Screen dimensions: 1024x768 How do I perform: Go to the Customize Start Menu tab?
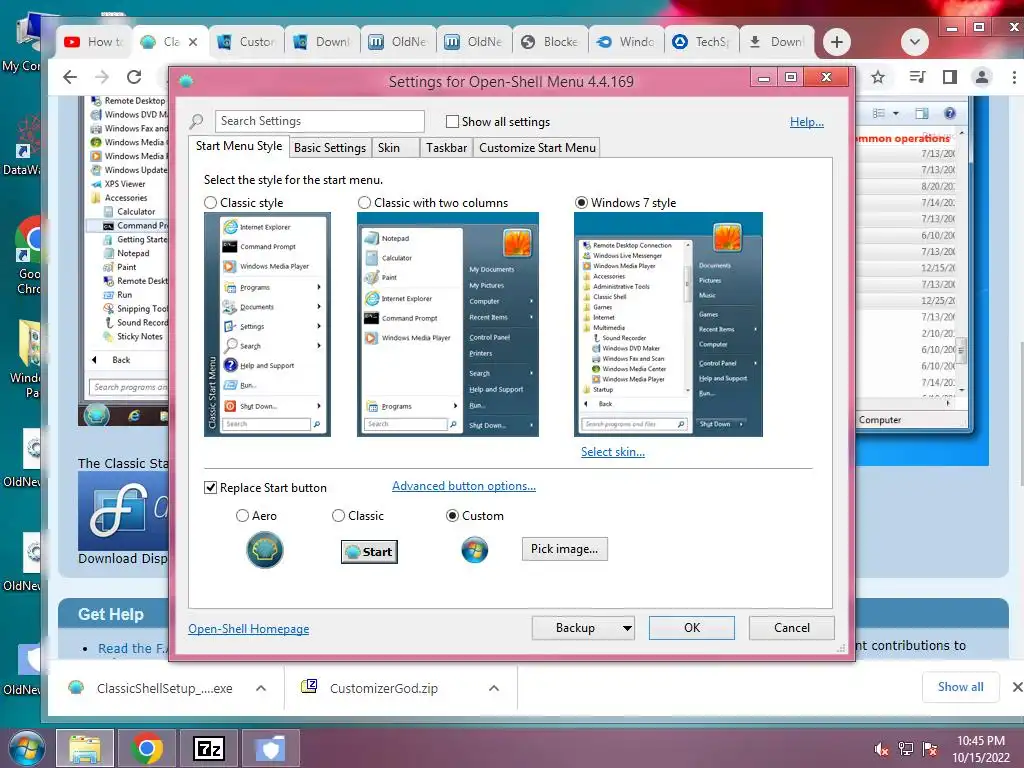point(537,148)
